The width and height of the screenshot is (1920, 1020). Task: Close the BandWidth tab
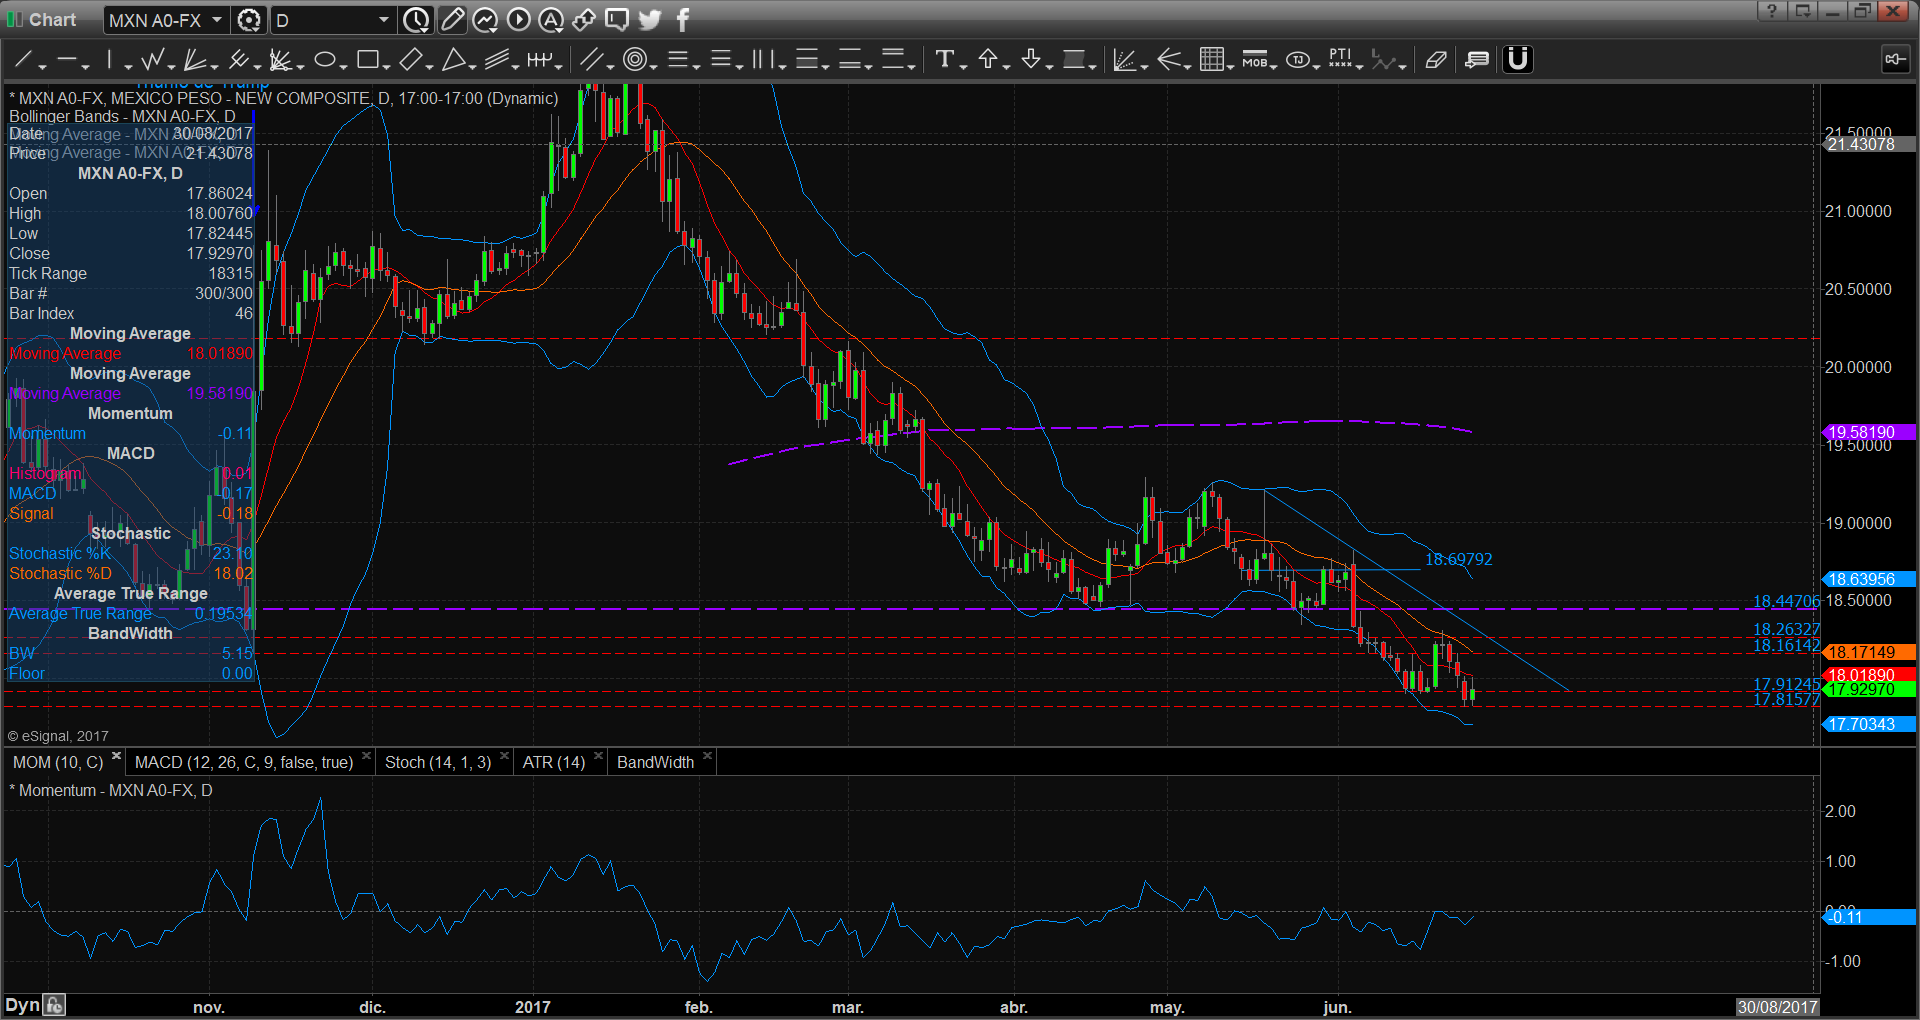(x=707, y=756)
